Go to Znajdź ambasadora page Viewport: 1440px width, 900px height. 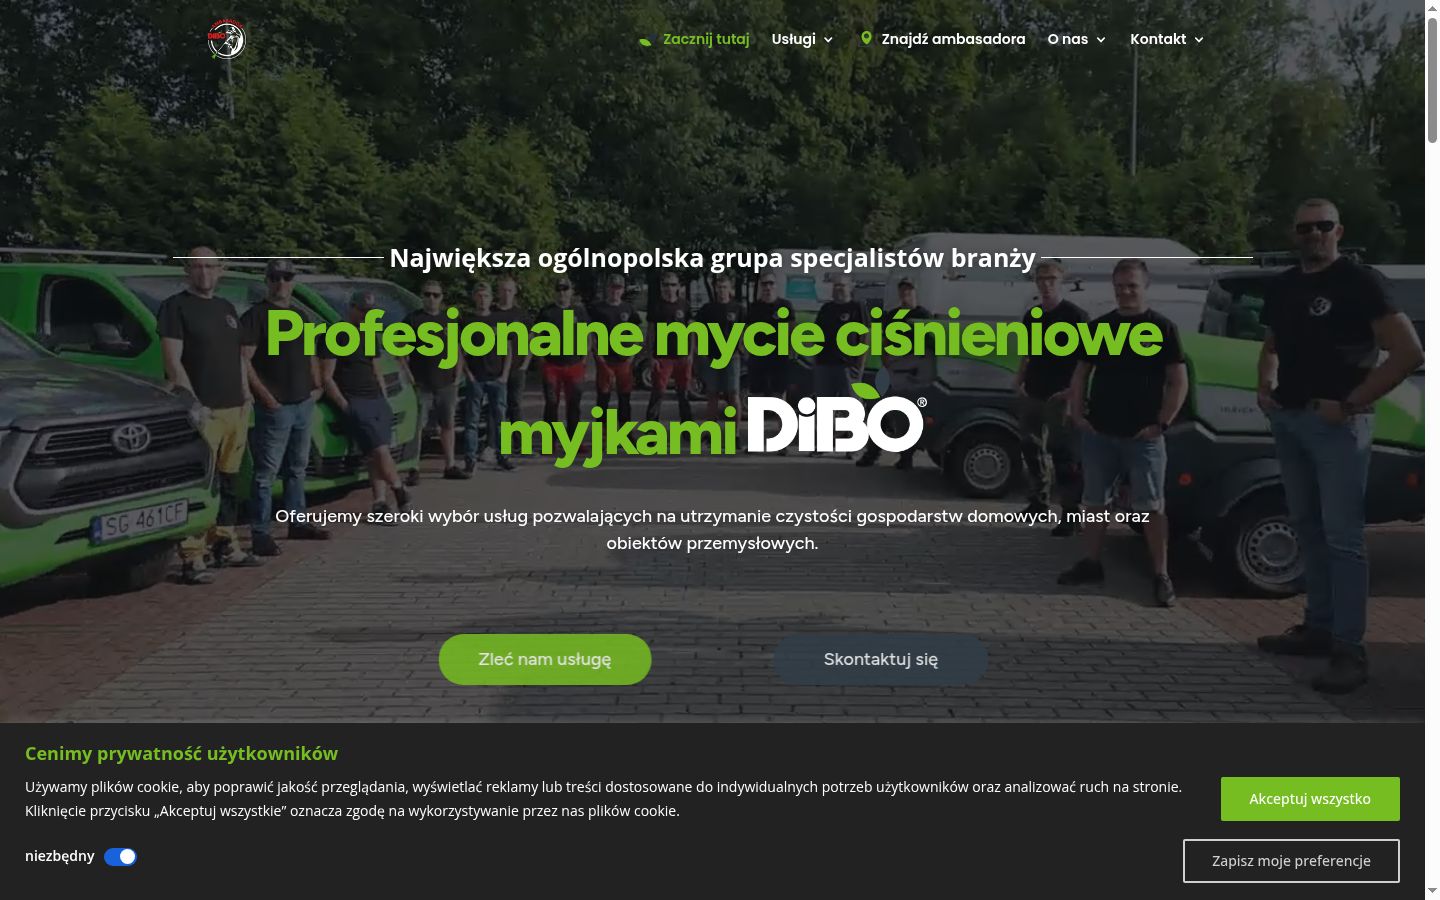tap(953, 39)
